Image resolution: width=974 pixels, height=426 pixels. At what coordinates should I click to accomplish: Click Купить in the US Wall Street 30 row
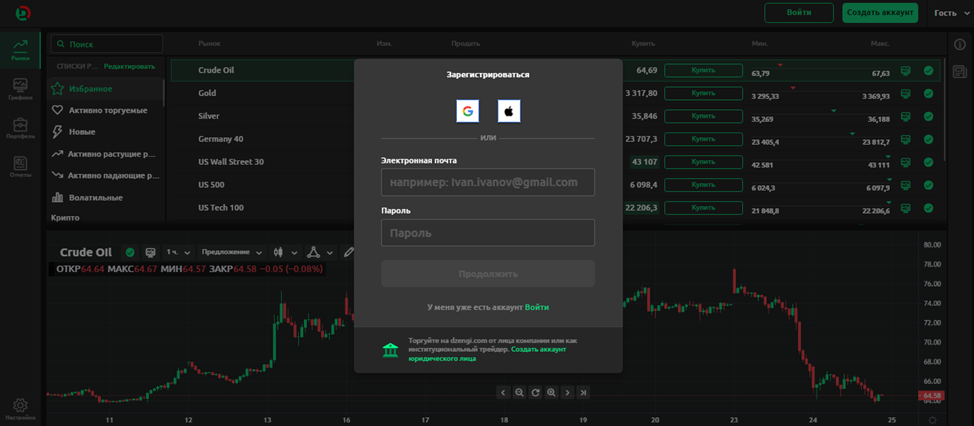click(x=703, y=162)
